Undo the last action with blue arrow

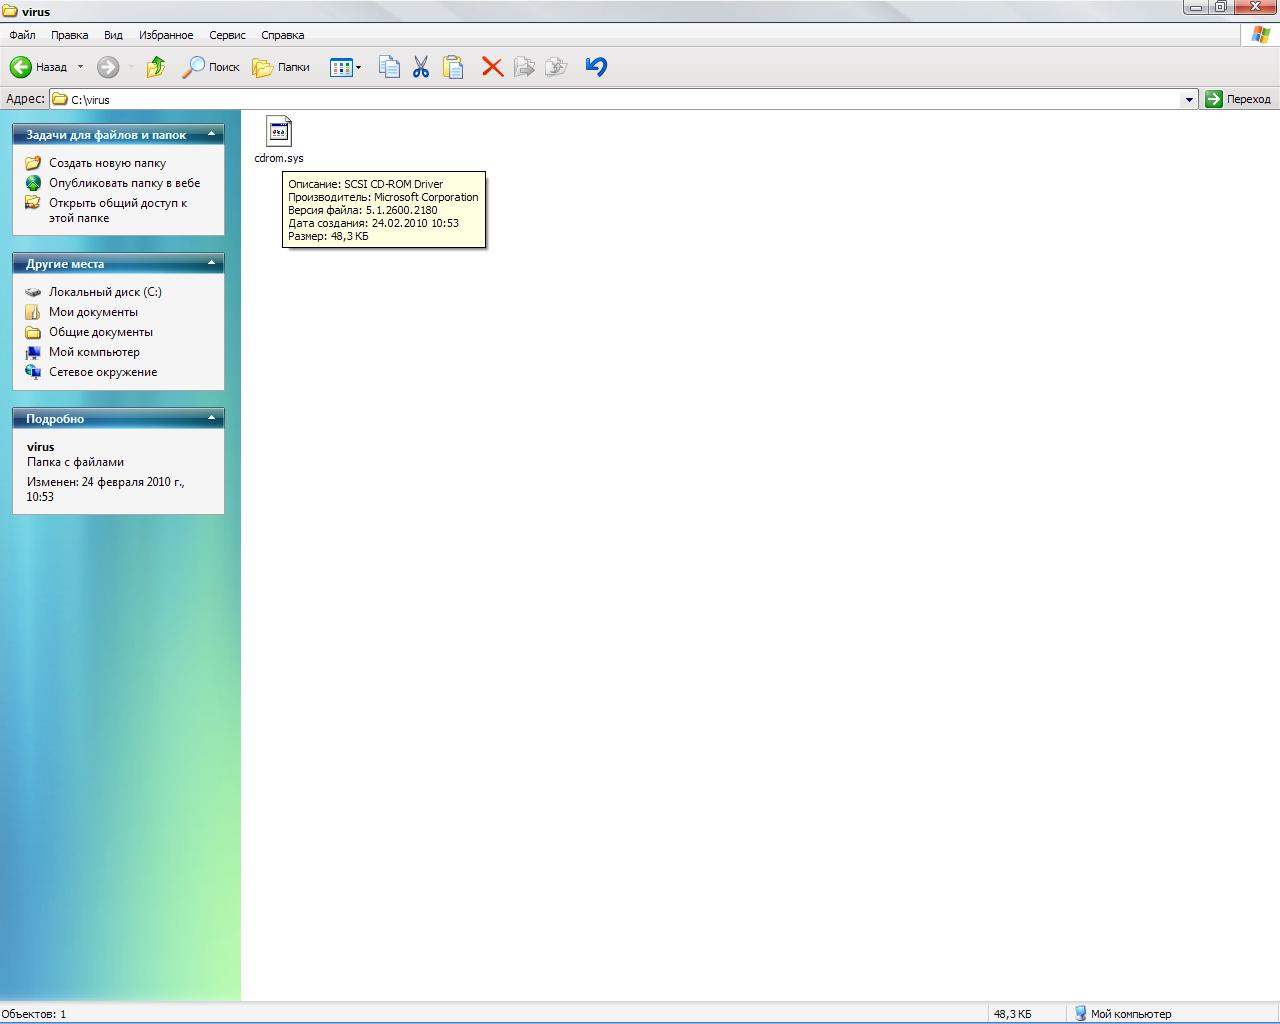click(x=596, y=67)
